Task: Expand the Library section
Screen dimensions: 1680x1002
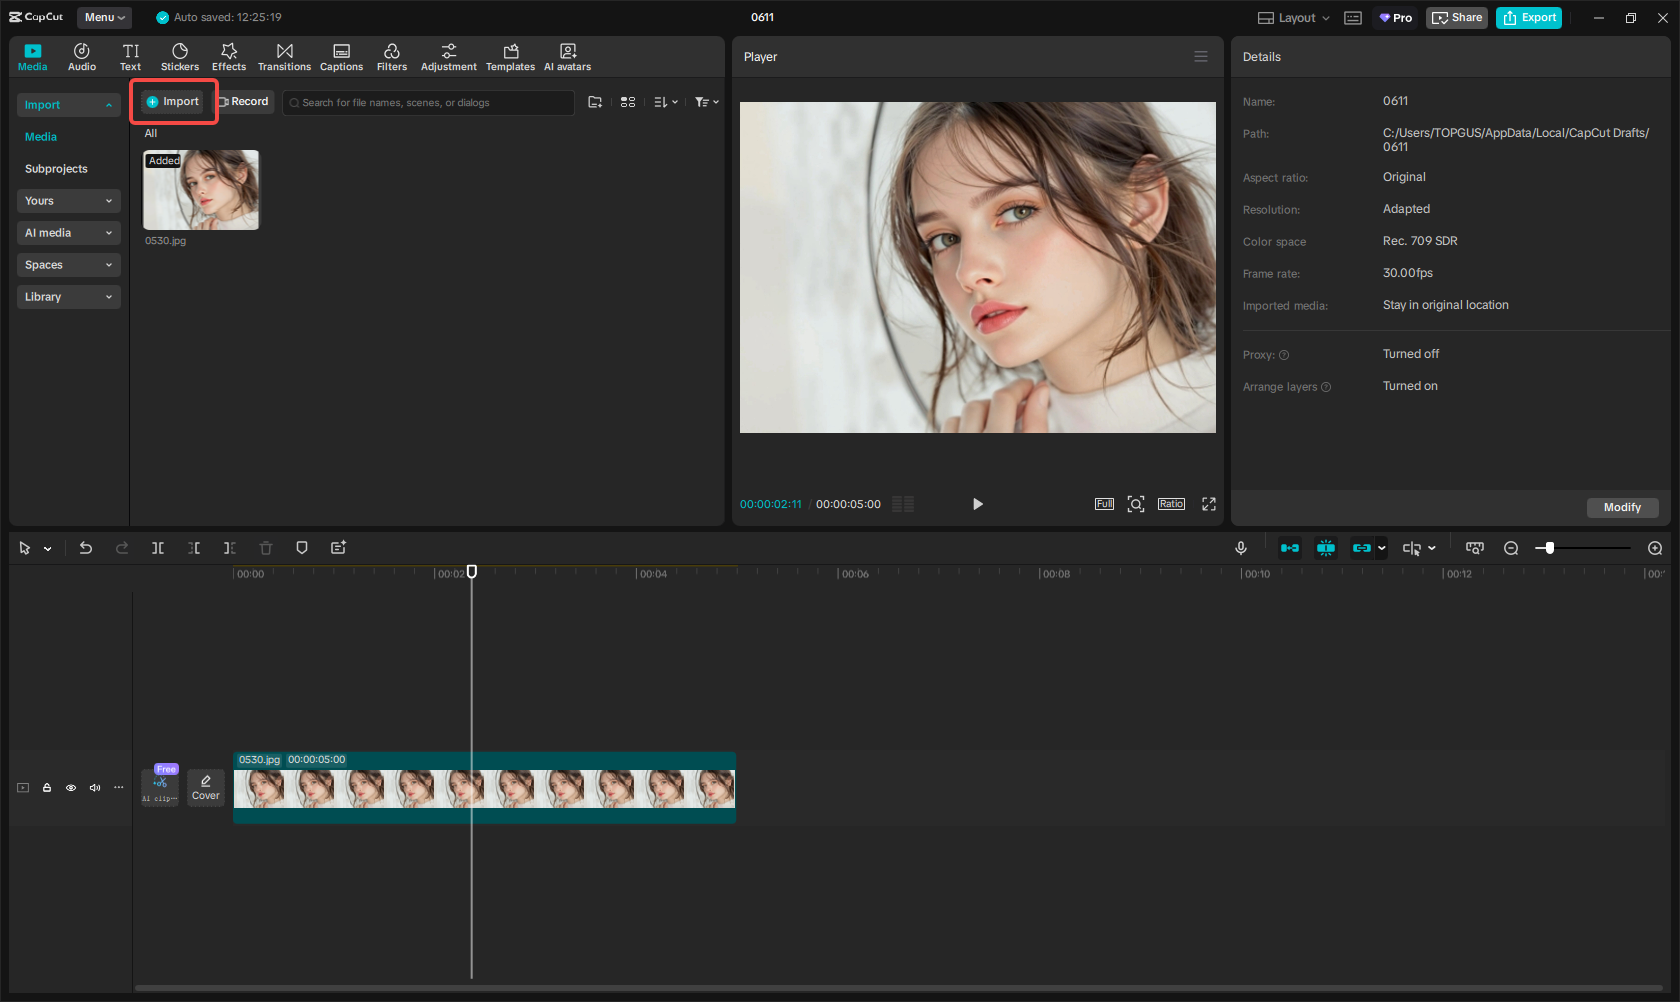Action: click(x=68, y=297)
